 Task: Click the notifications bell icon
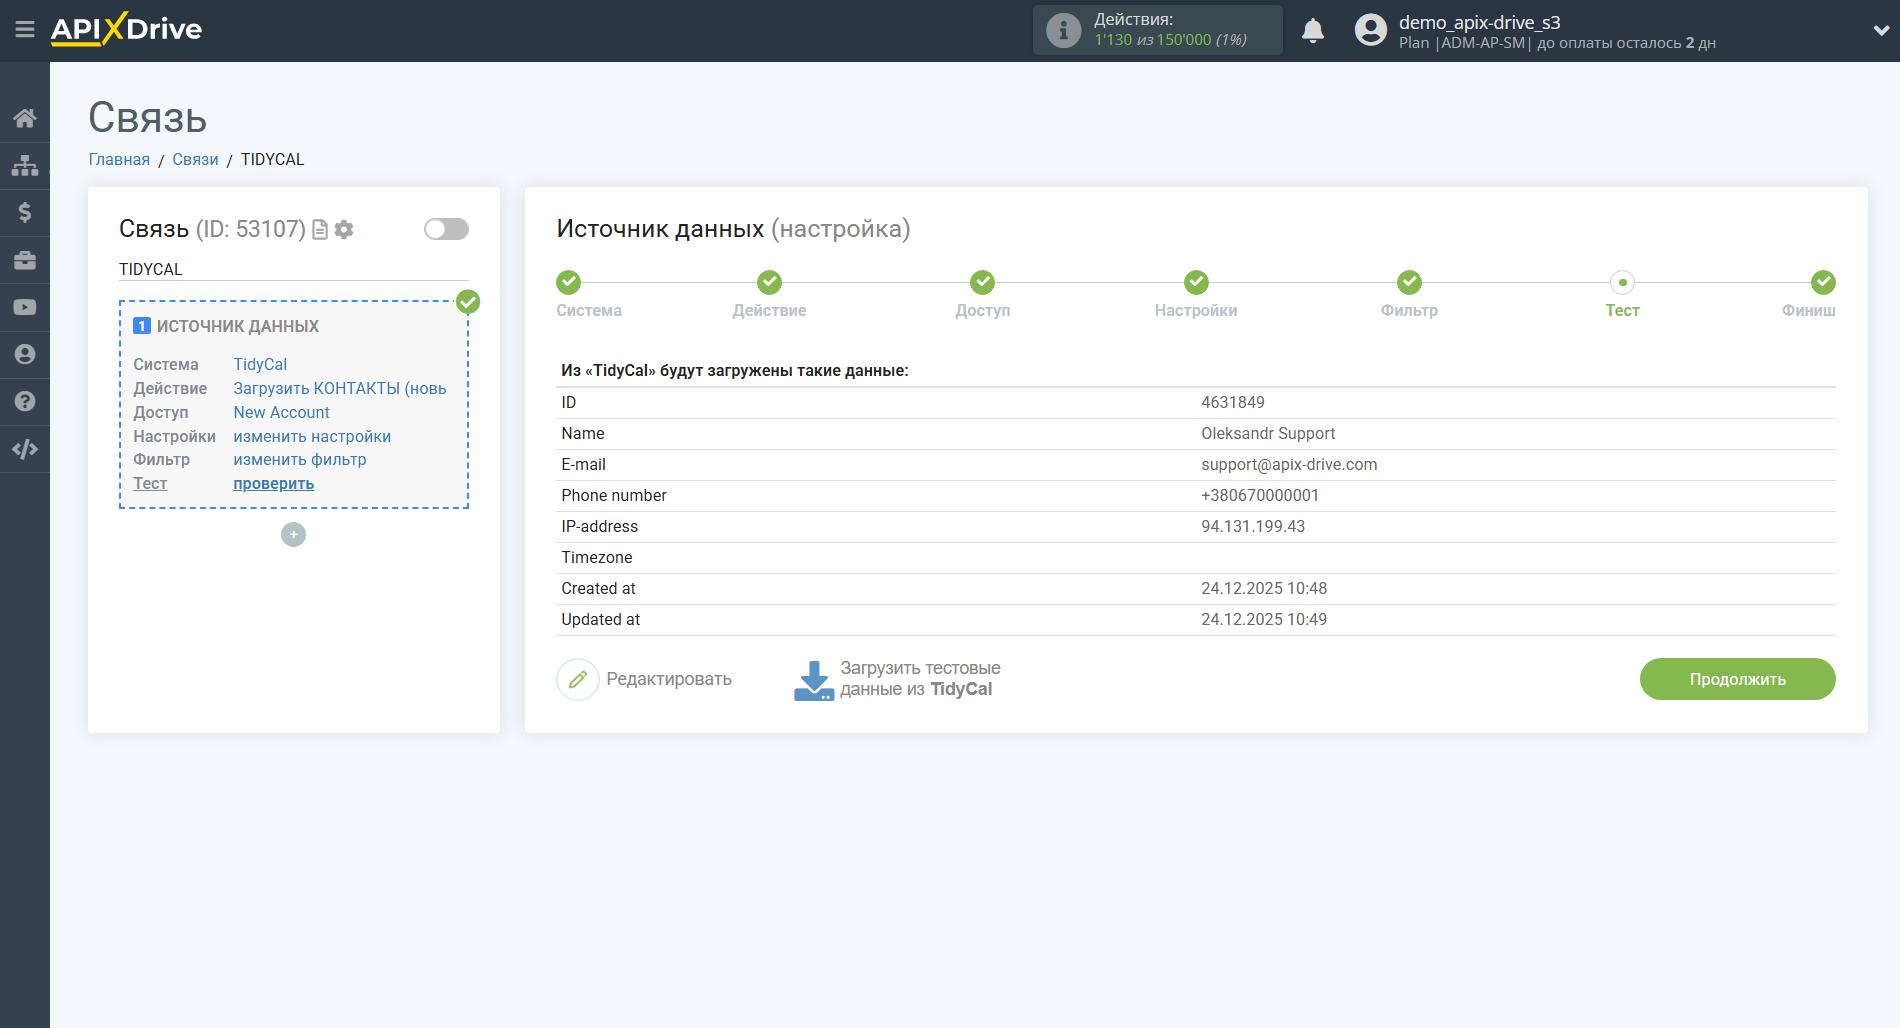pos(1312,31)
